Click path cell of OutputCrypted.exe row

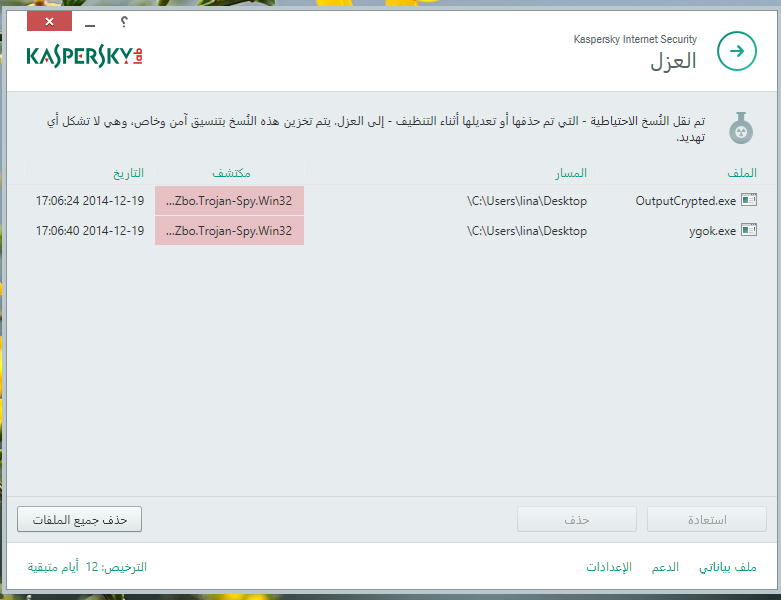point(527,201)
